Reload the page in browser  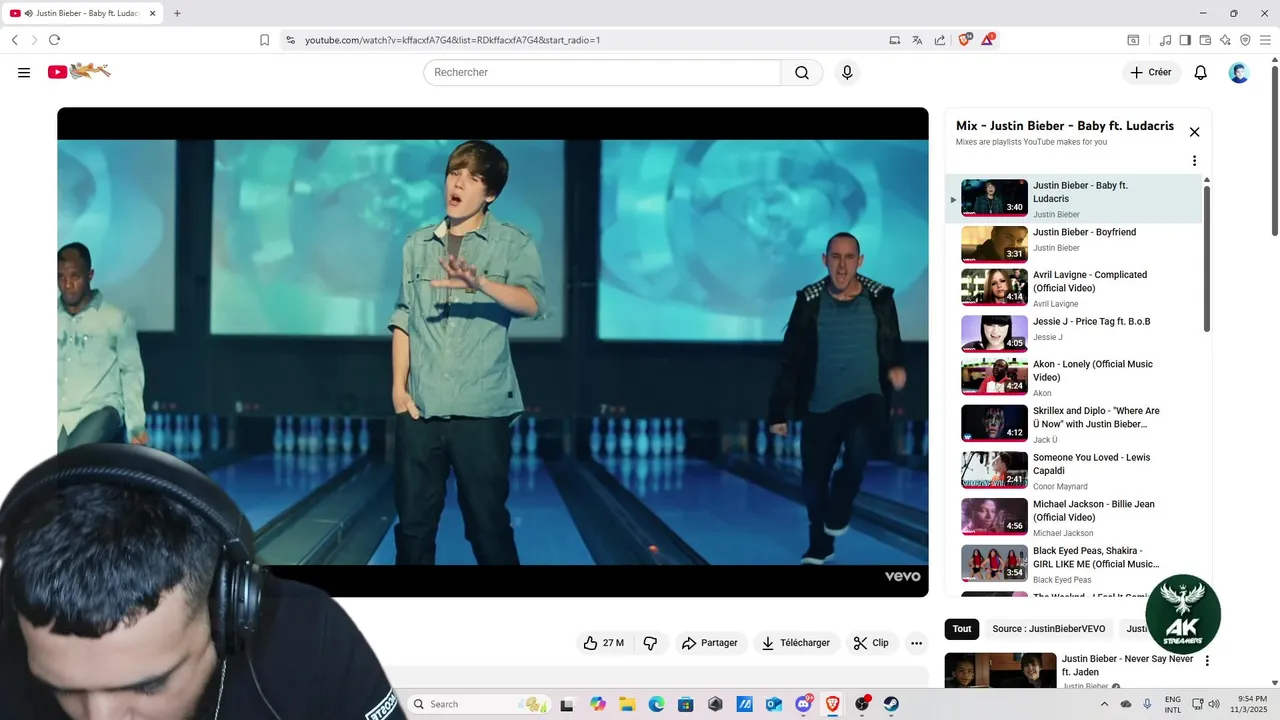coord(54,40)
